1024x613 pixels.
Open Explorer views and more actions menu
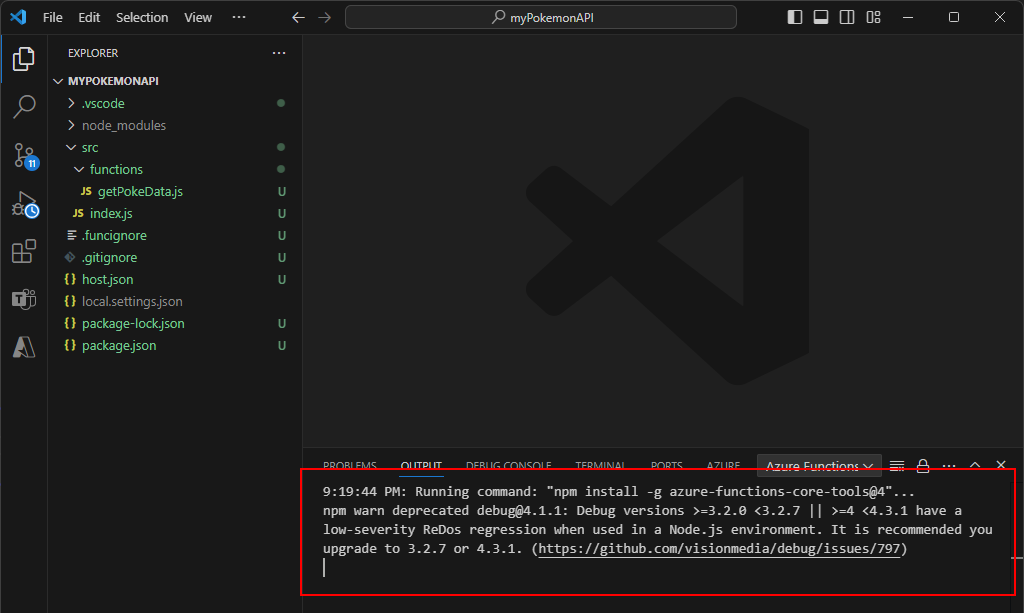coord(279,53)
